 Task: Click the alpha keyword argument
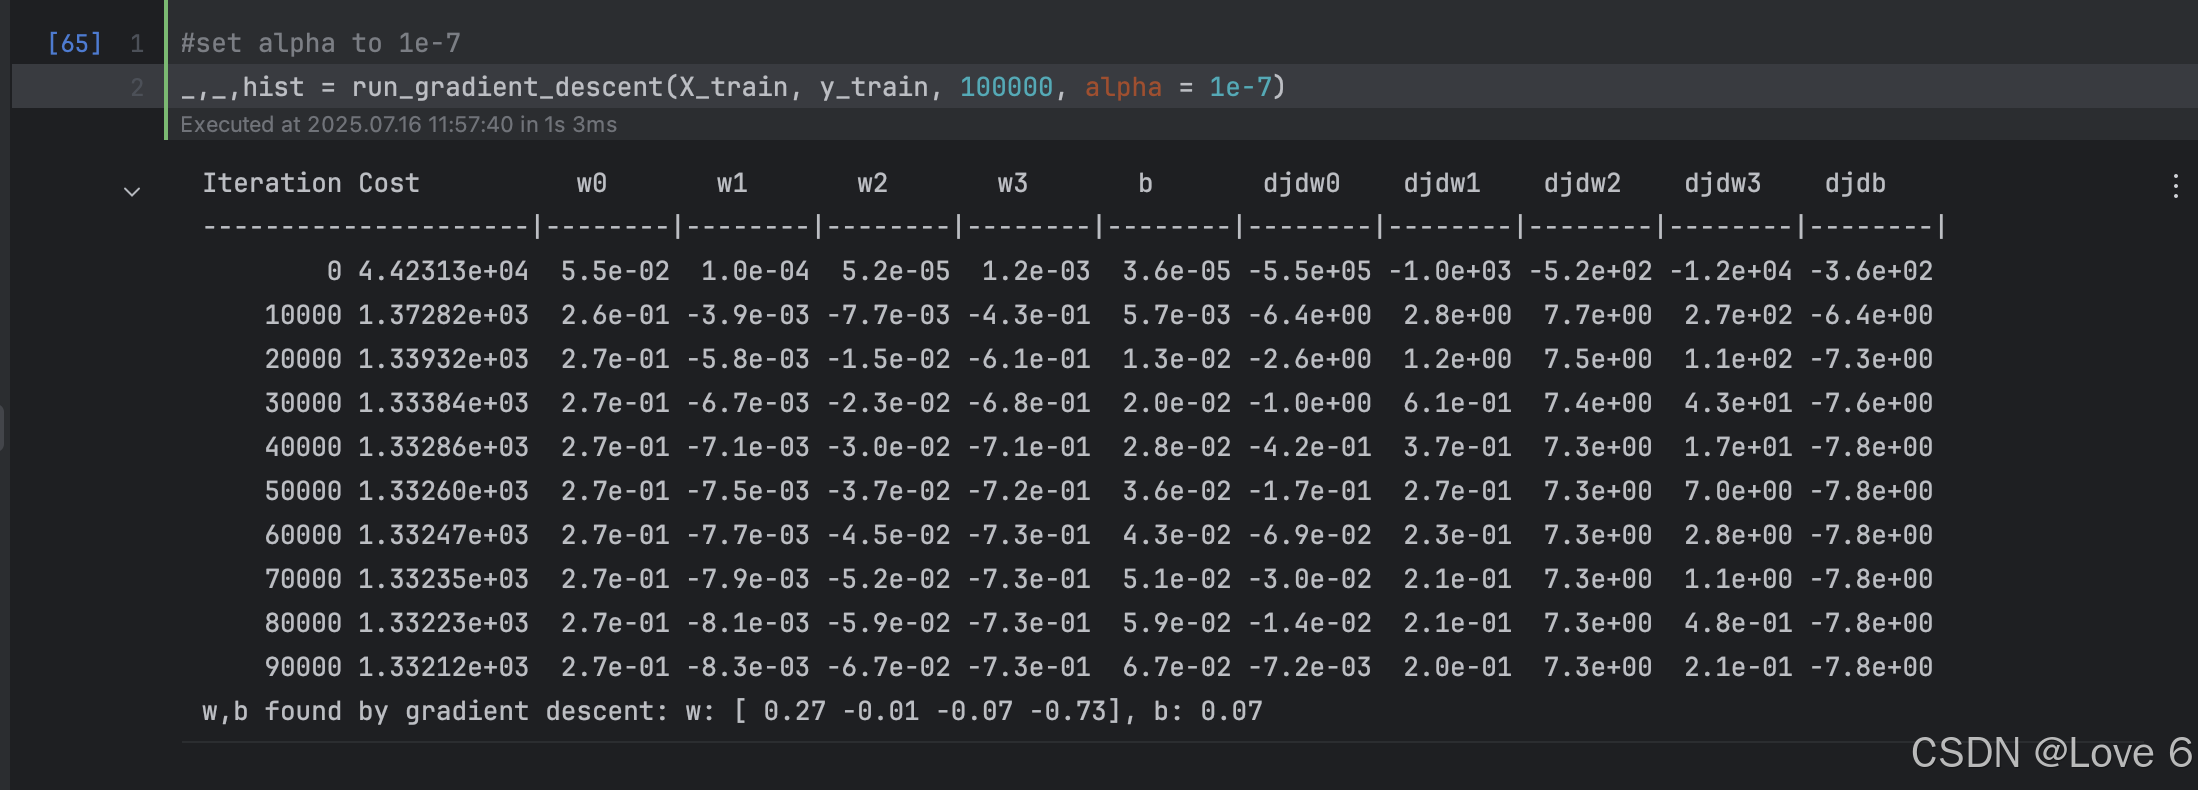1123,87
